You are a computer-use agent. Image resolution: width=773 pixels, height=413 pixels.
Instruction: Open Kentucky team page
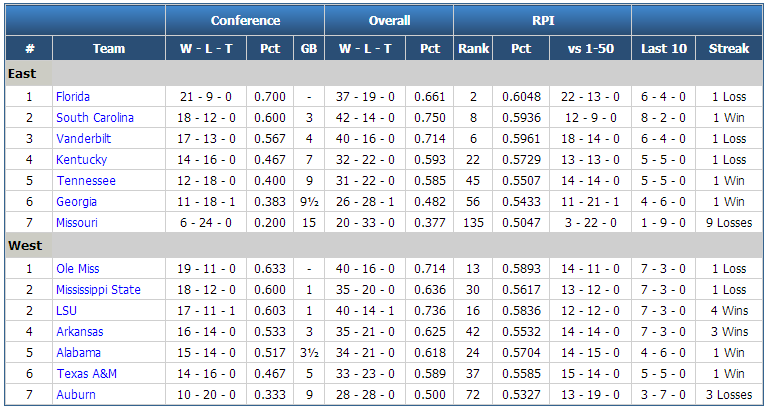tap(81, 160)
